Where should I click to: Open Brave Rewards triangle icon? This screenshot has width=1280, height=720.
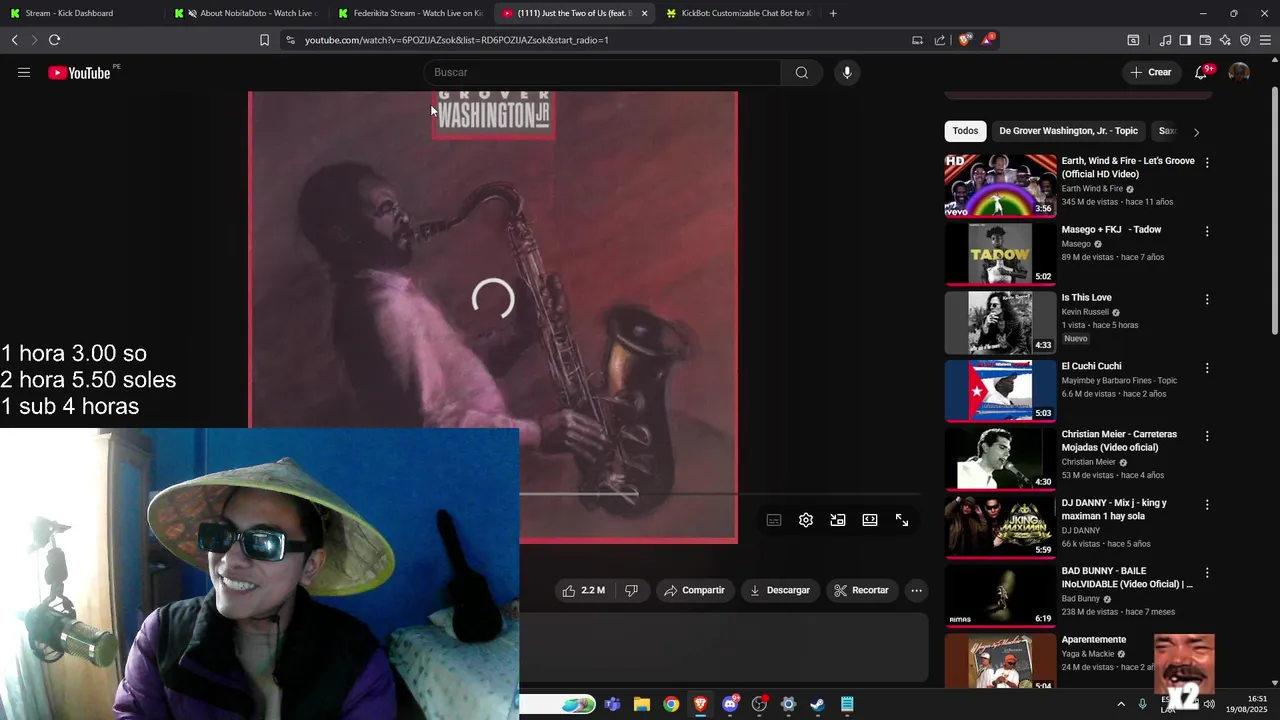coord(988,40)
